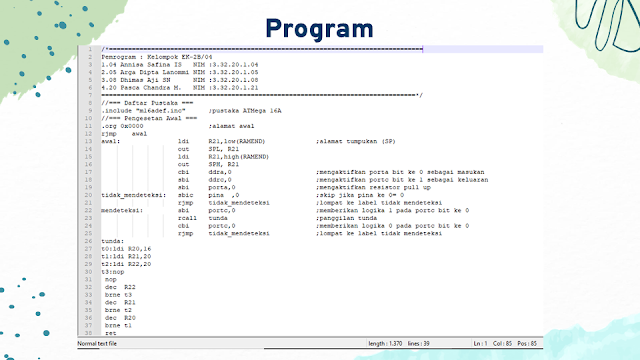Click the "t0:ldi R20,16" line

[x=126, y=249]
